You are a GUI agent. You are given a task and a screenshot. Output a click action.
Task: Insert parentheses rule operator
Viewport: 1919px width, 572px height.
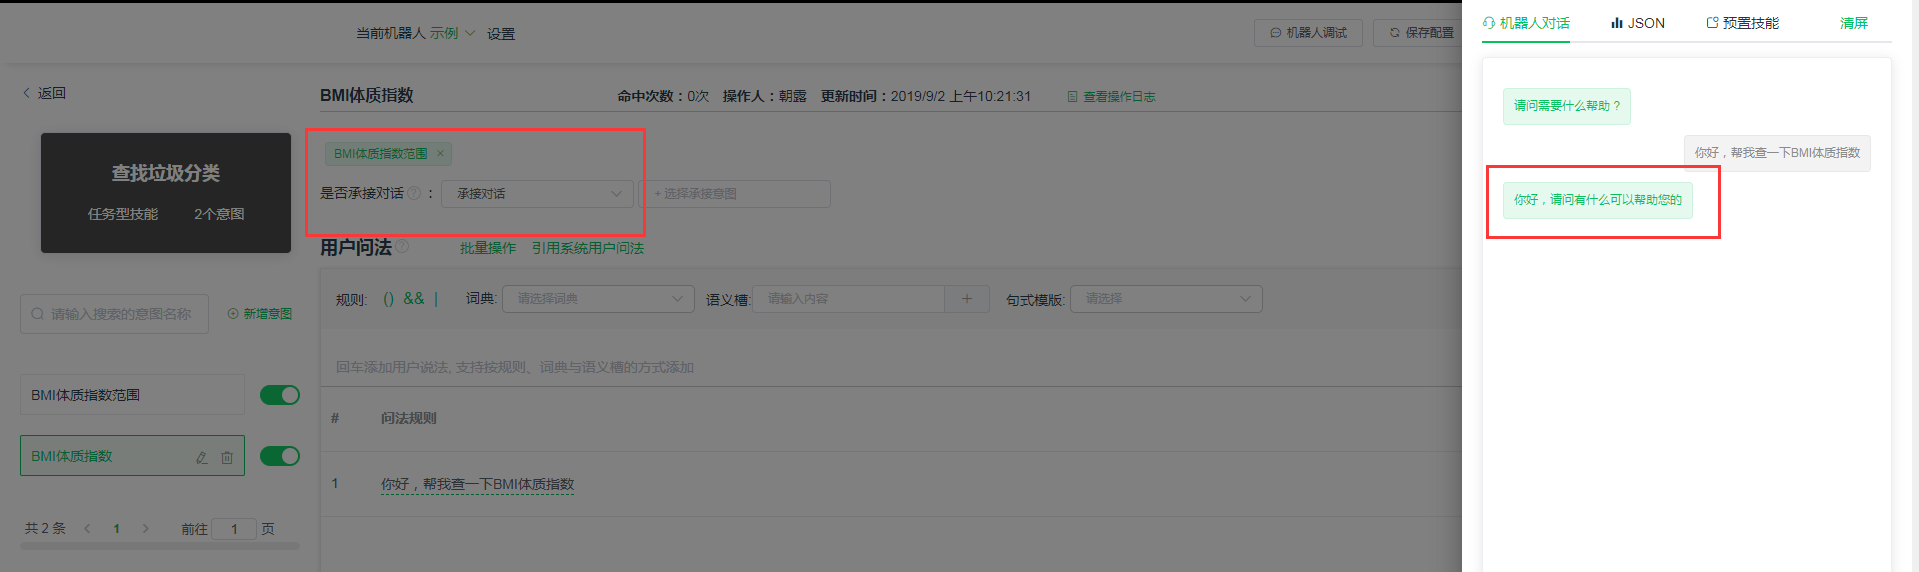[x=389, y=298]
